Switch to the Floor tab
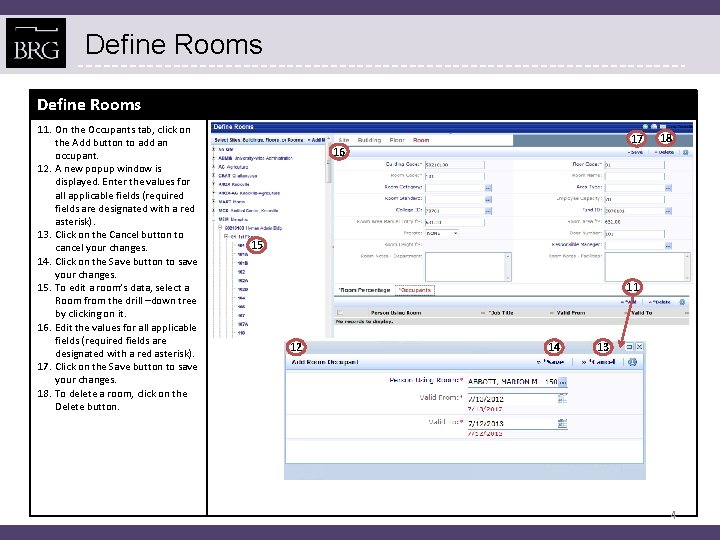 click(x=397, y=140)
